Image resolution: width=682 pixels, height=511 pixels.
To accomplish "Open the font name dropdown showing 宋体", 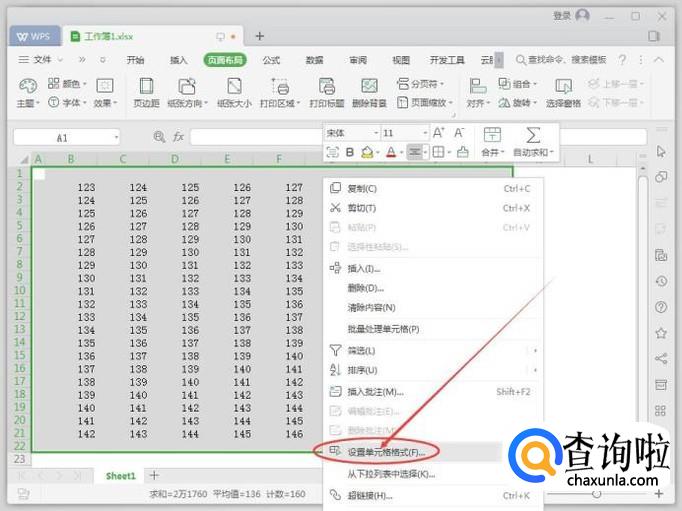I will [x=351, y=133].
